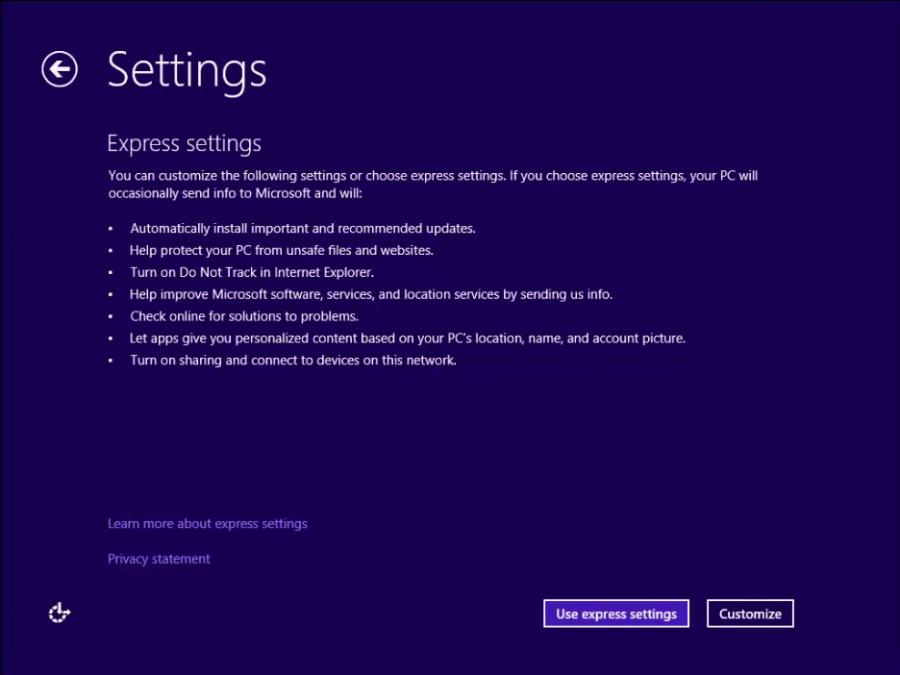The image size is (900, 675).
Task: Select the Do Not Track line
Action: tap(252, 272)
